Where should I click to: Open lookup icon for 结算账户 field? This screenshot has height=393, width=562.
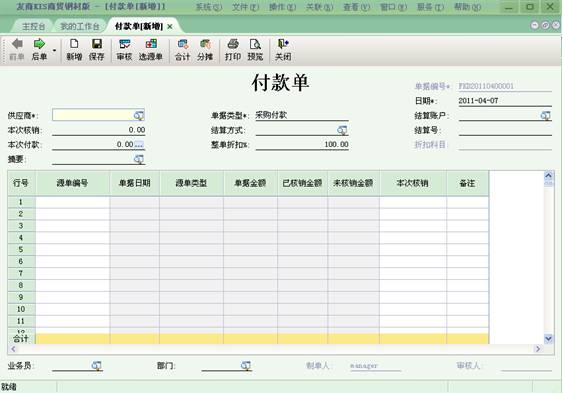(546, 115)
